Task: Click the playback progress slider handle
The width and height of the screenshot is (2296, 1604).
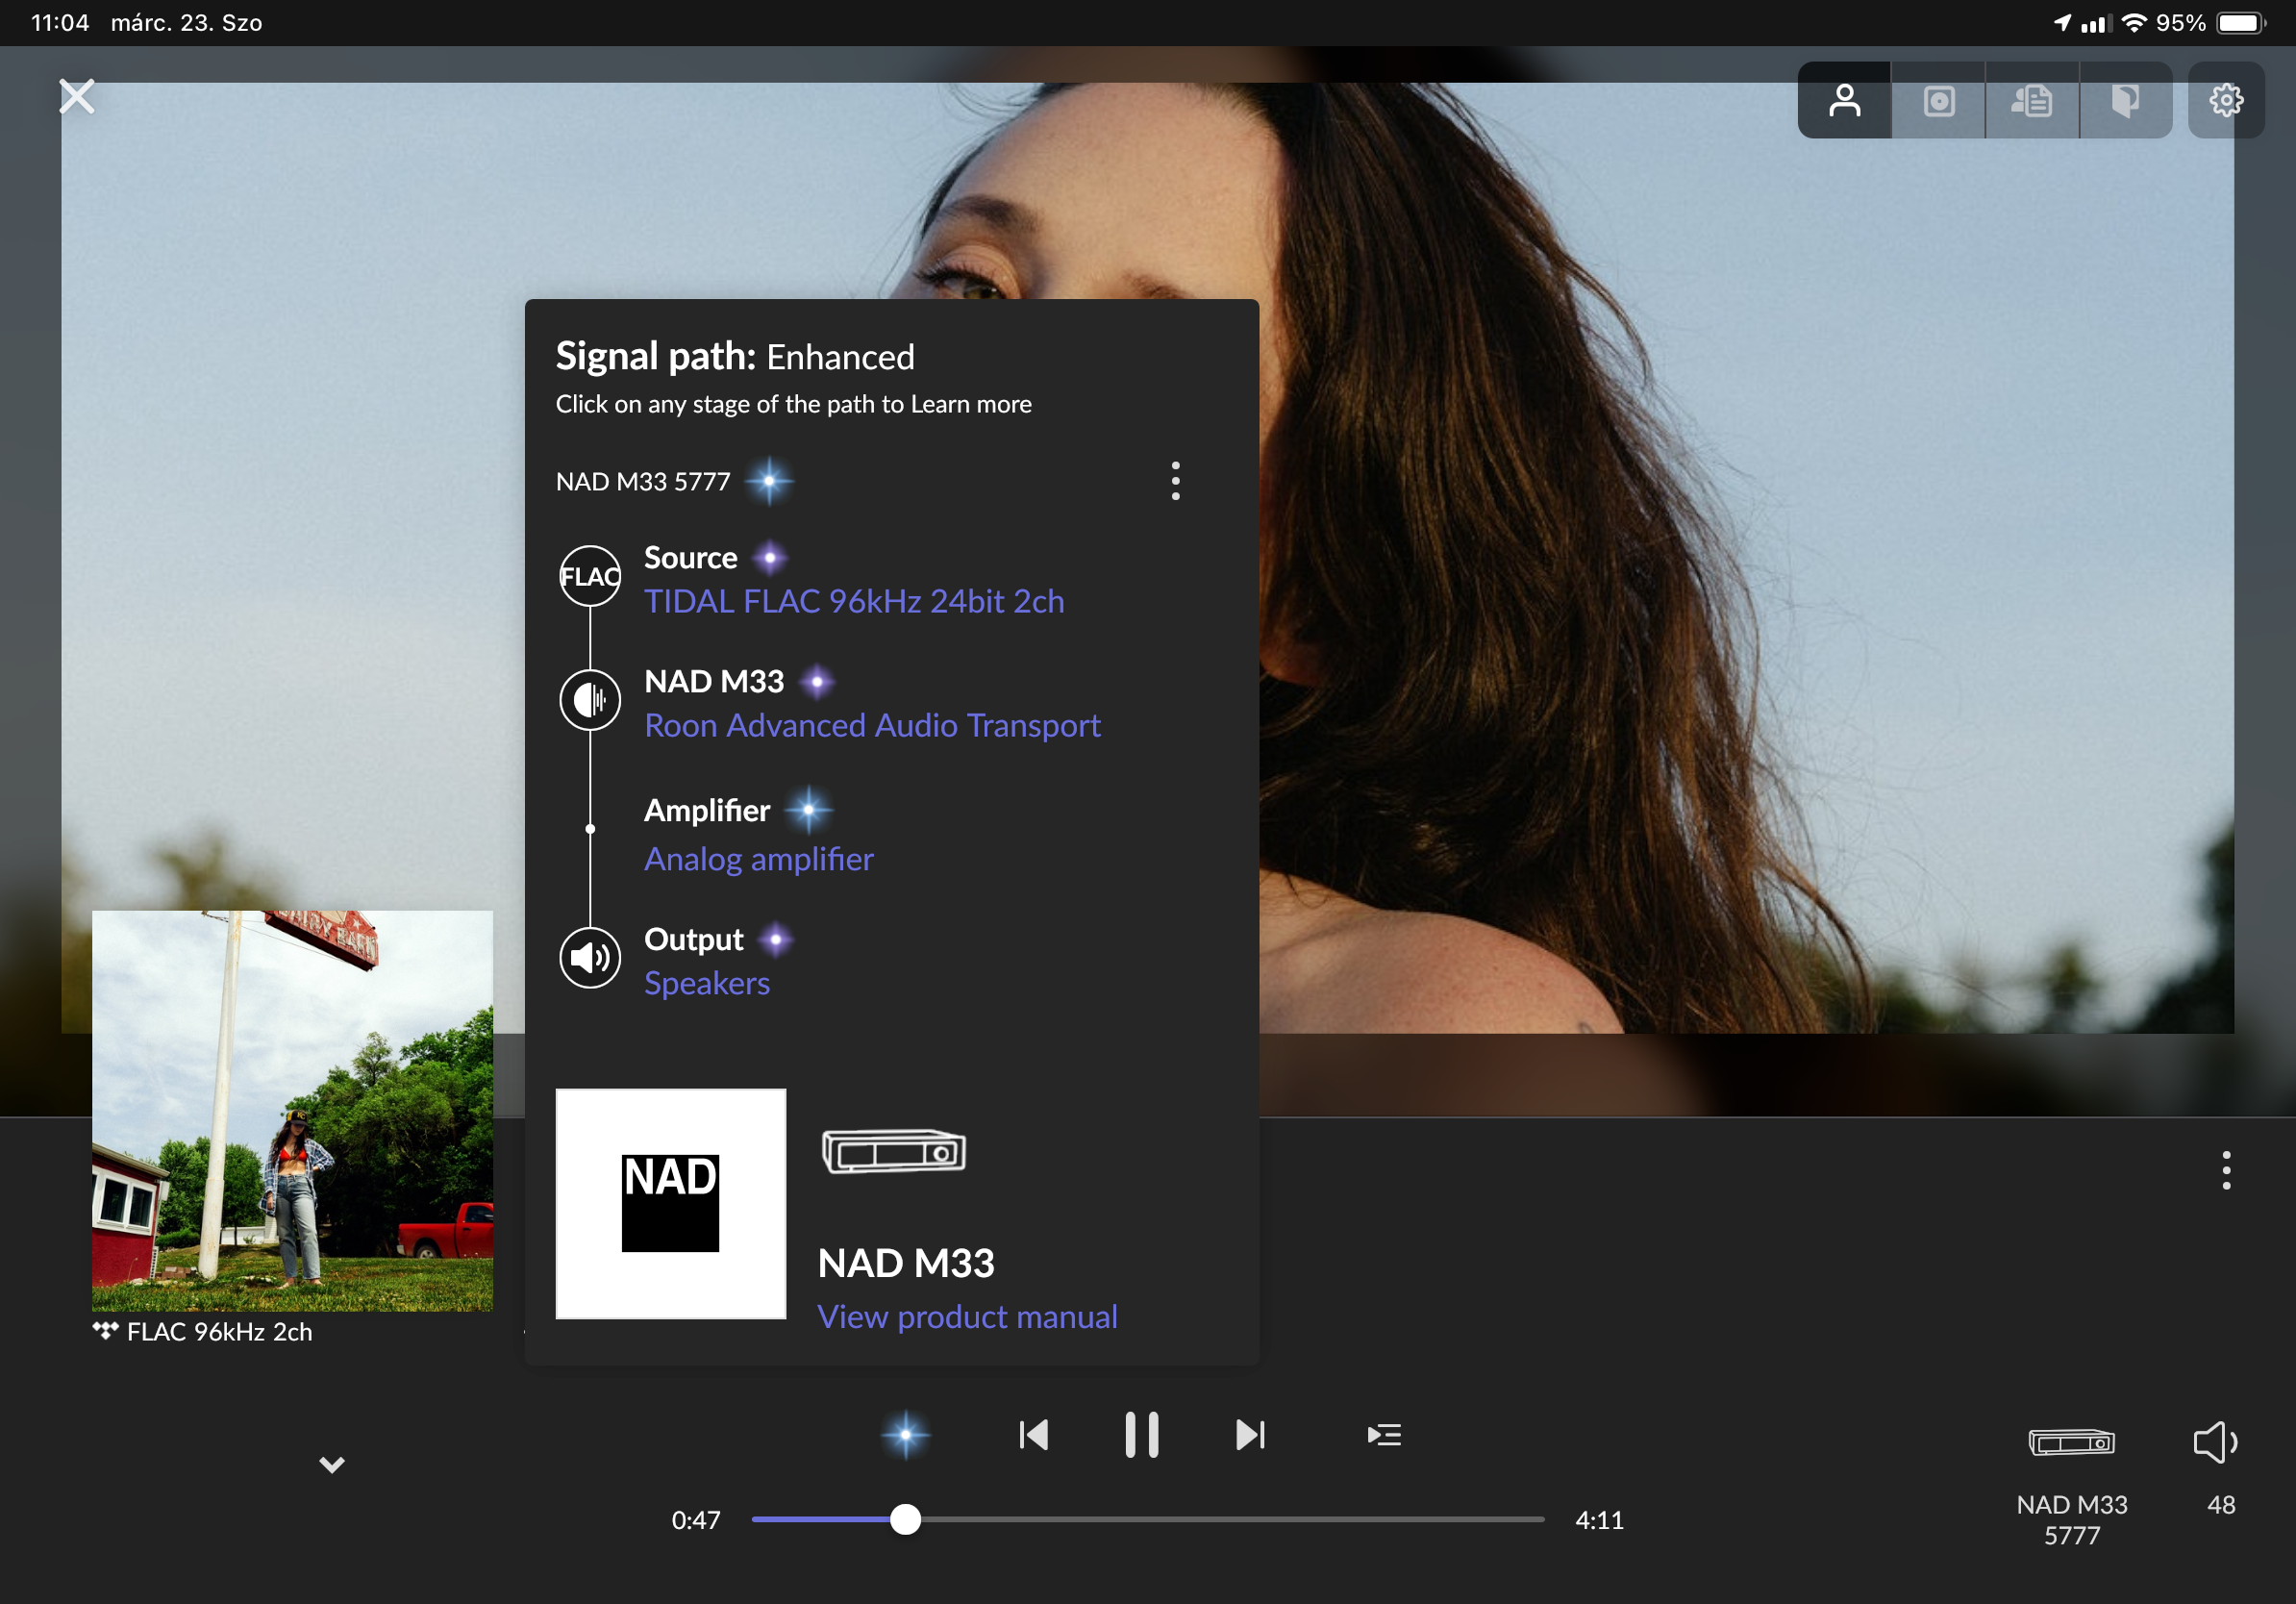Action: (905, 1519)
